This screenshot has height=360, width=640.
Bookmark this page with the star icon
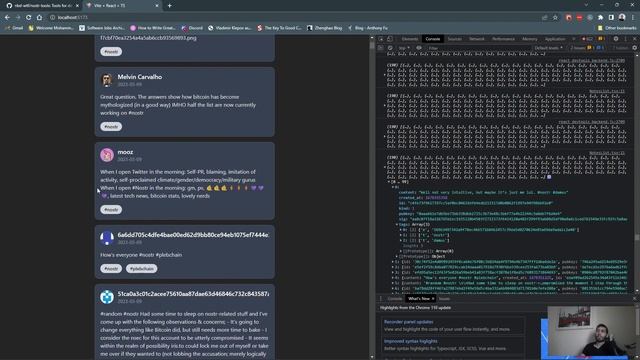(x=555, y=18)
